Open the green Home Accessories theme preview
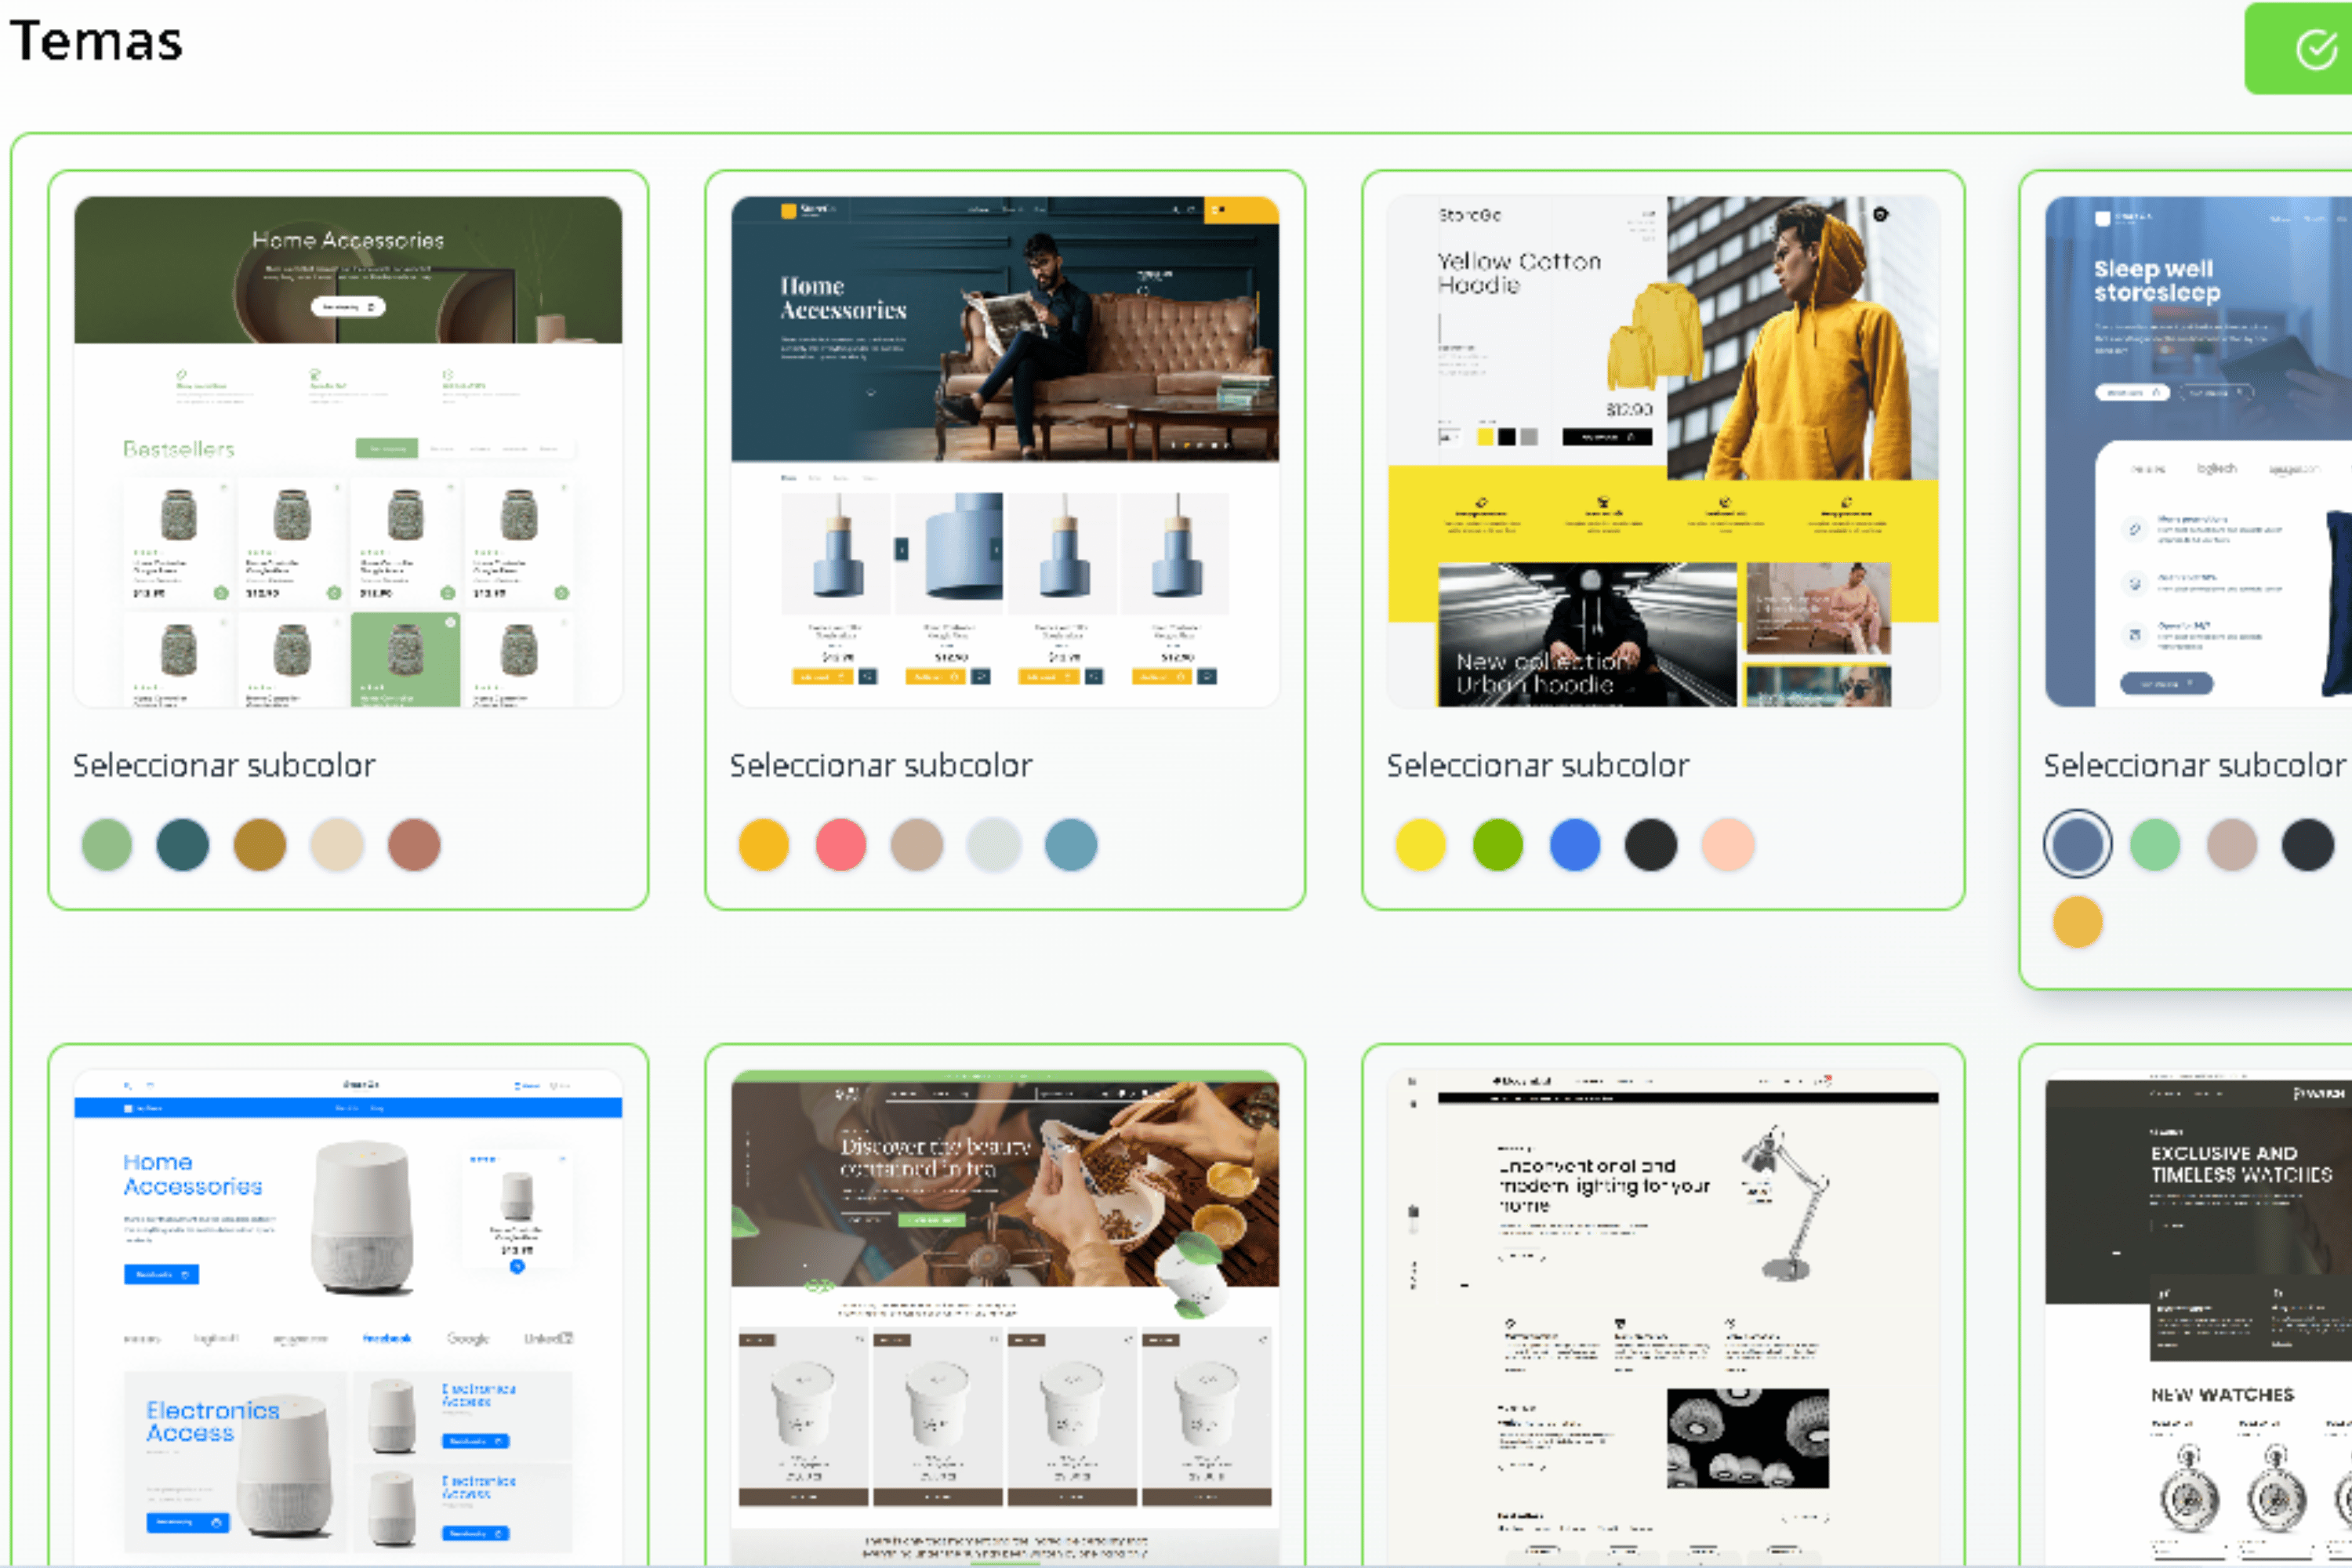 point(348,452)
